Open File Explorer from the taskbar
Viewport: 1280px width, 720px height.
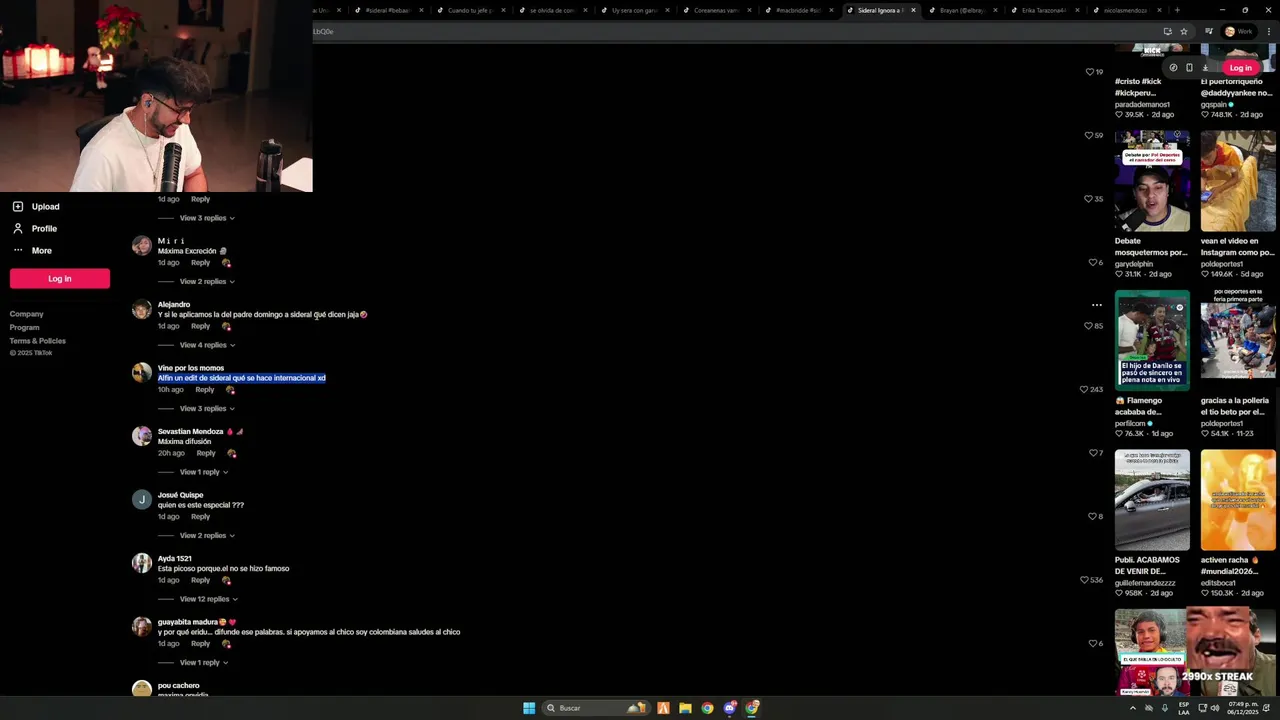[x=685, y=708]
